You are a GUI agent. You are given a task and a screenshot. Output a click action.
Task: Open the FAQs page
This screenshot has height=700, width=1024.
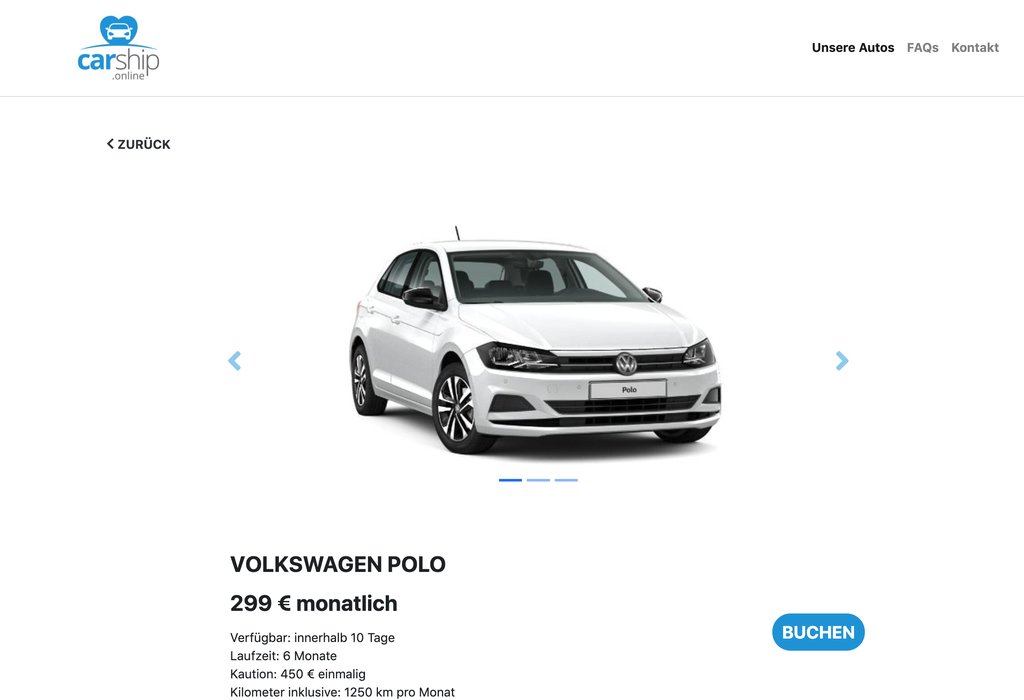tap(922, 48)
